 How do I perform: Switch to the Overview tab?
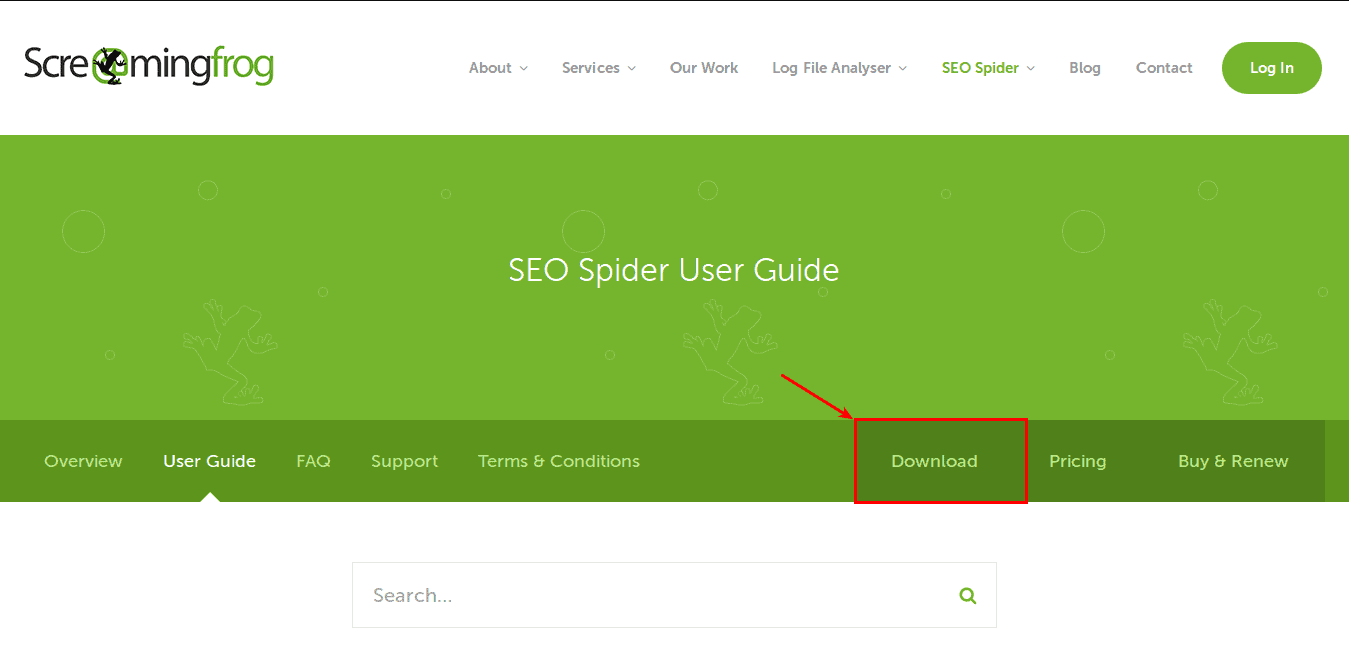[x=83, y=461]
